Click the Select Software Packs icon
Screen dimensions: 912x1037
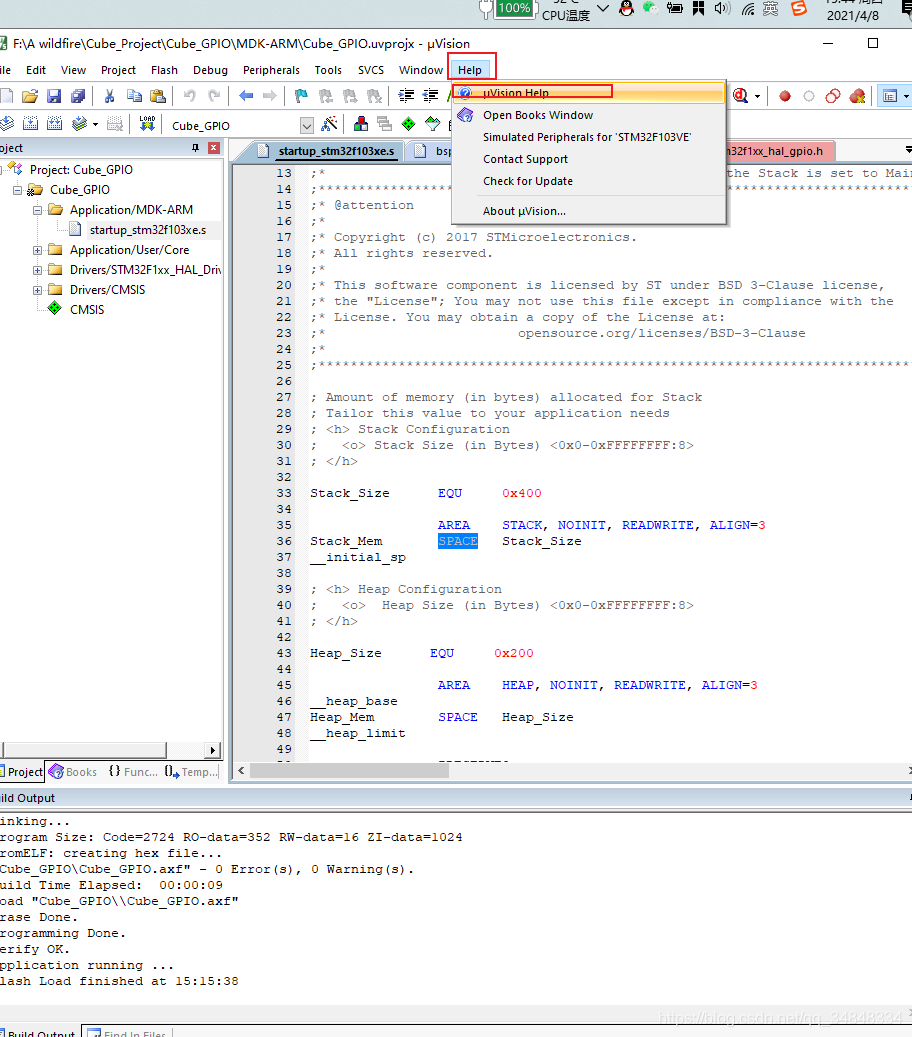click(x=433, y=124)
